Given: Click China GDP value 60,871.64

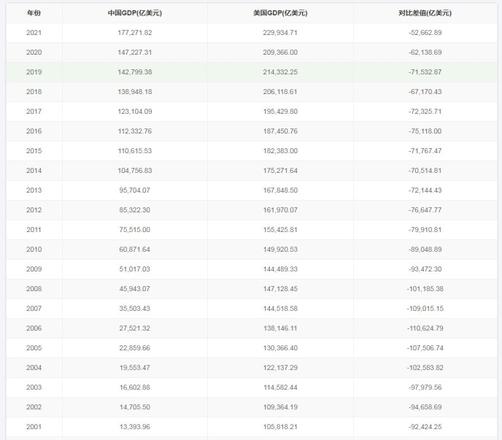Looking at the screenshot, I should click(x=135, y=249).
